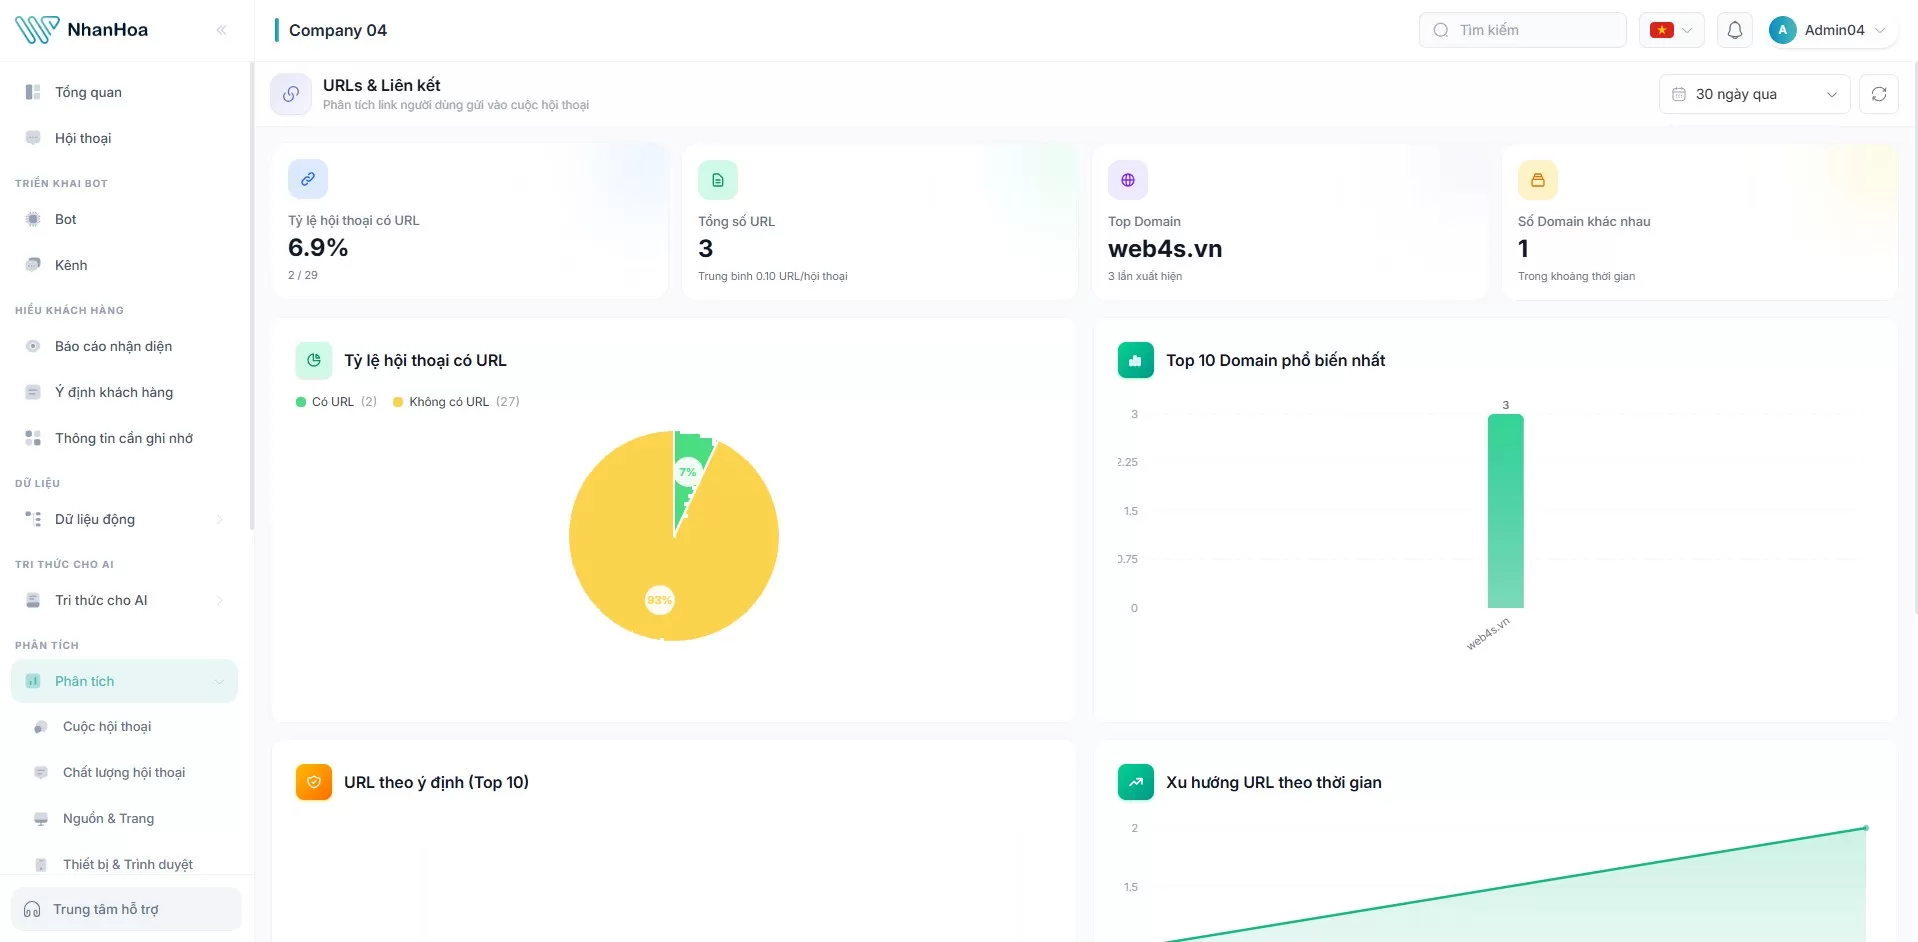
Task: Click the URL theo ý định shield icon
Action: [314, 782]
